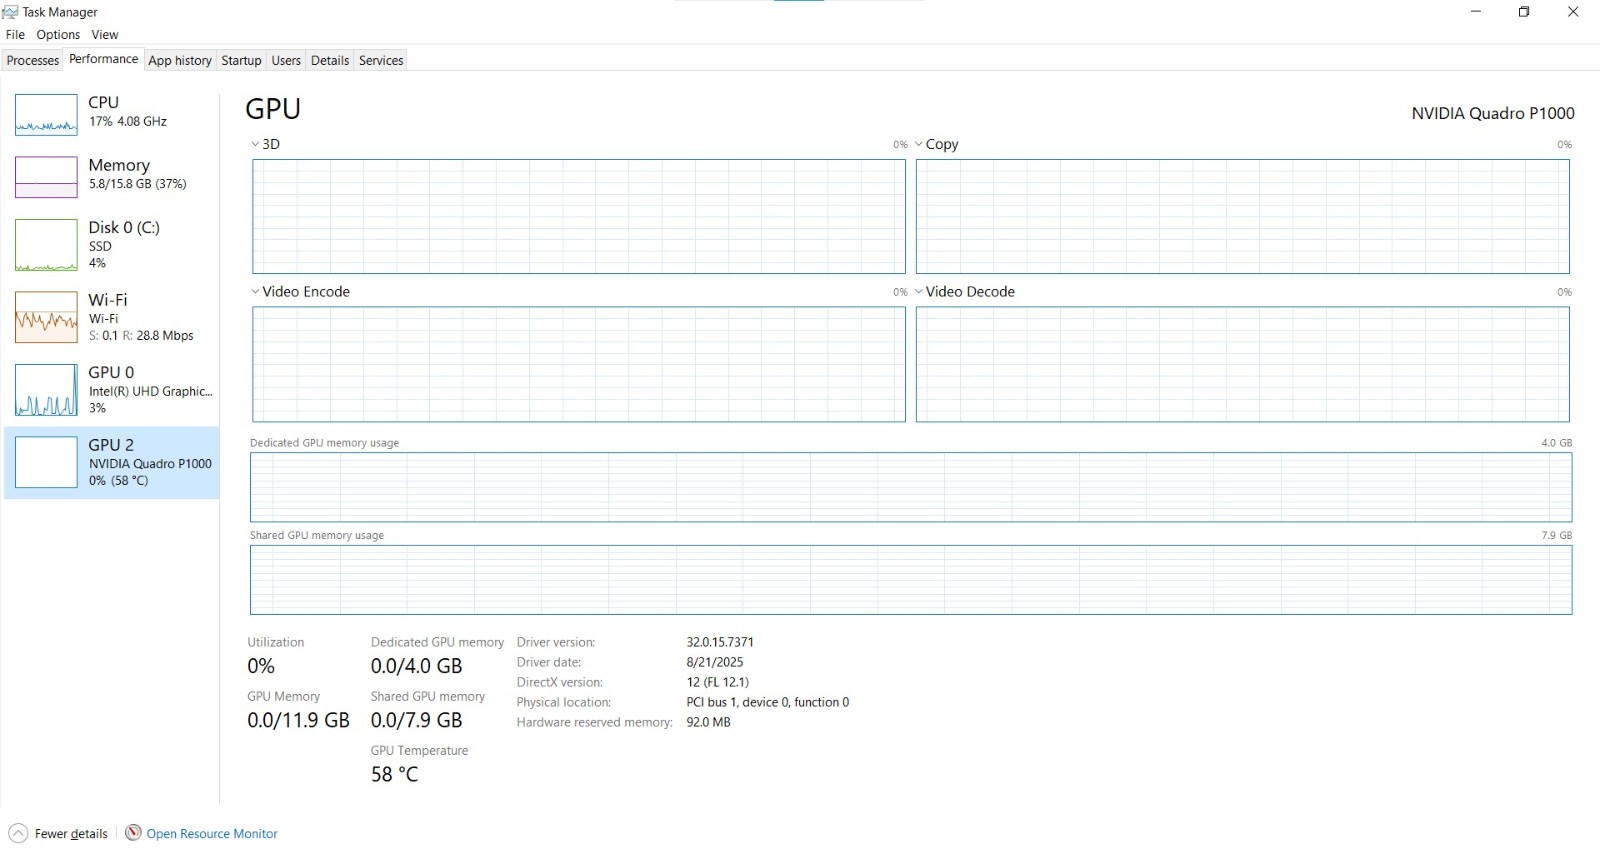Open the Copy engine graph dropdown
Viewport: 1600px width, 858px height.
click(x=919, y=144)
